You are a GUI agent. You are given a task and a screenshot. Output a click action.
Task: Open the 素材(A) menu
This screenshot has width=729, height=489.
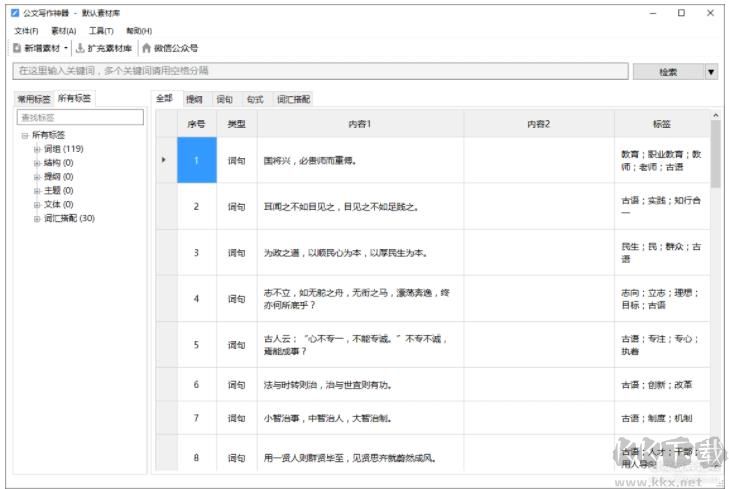click(64, 31)
